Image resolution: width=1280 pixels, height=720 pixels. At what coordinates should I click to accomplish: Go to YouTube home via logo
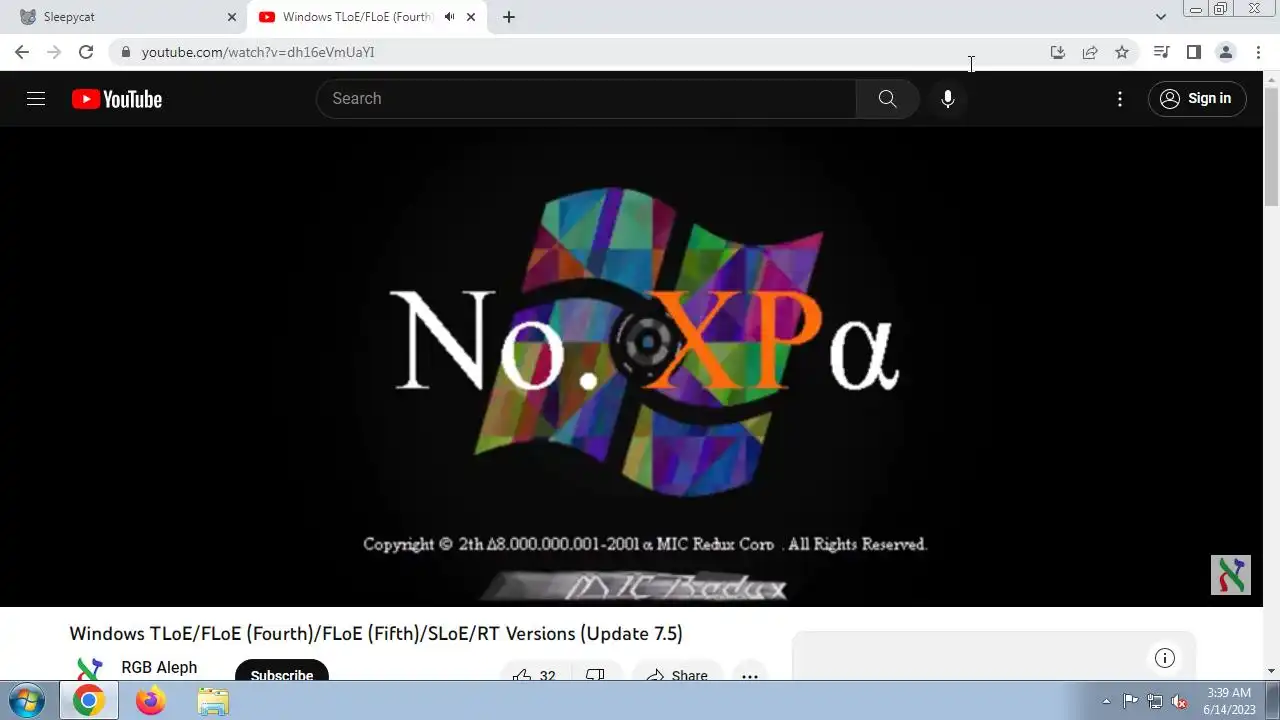click(x=117, y=99)
